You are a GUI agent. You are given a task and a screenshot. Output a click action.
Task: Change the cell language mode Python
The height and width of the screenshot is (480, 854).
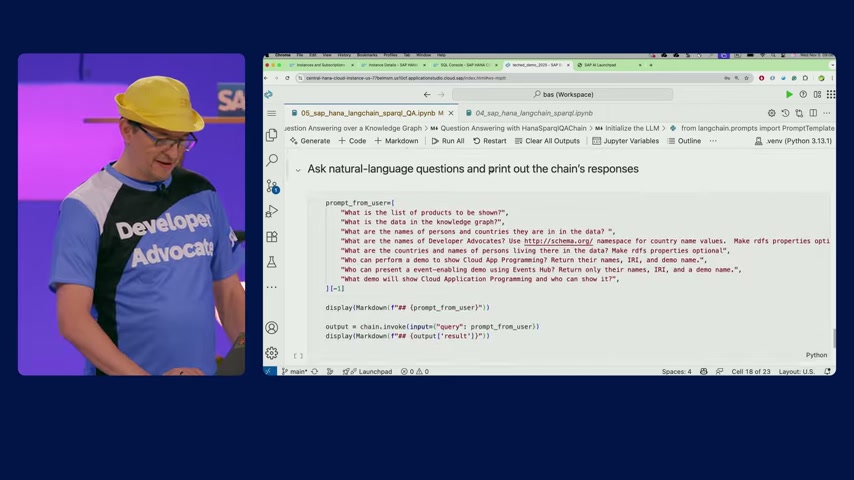click(x=816, y=355)
